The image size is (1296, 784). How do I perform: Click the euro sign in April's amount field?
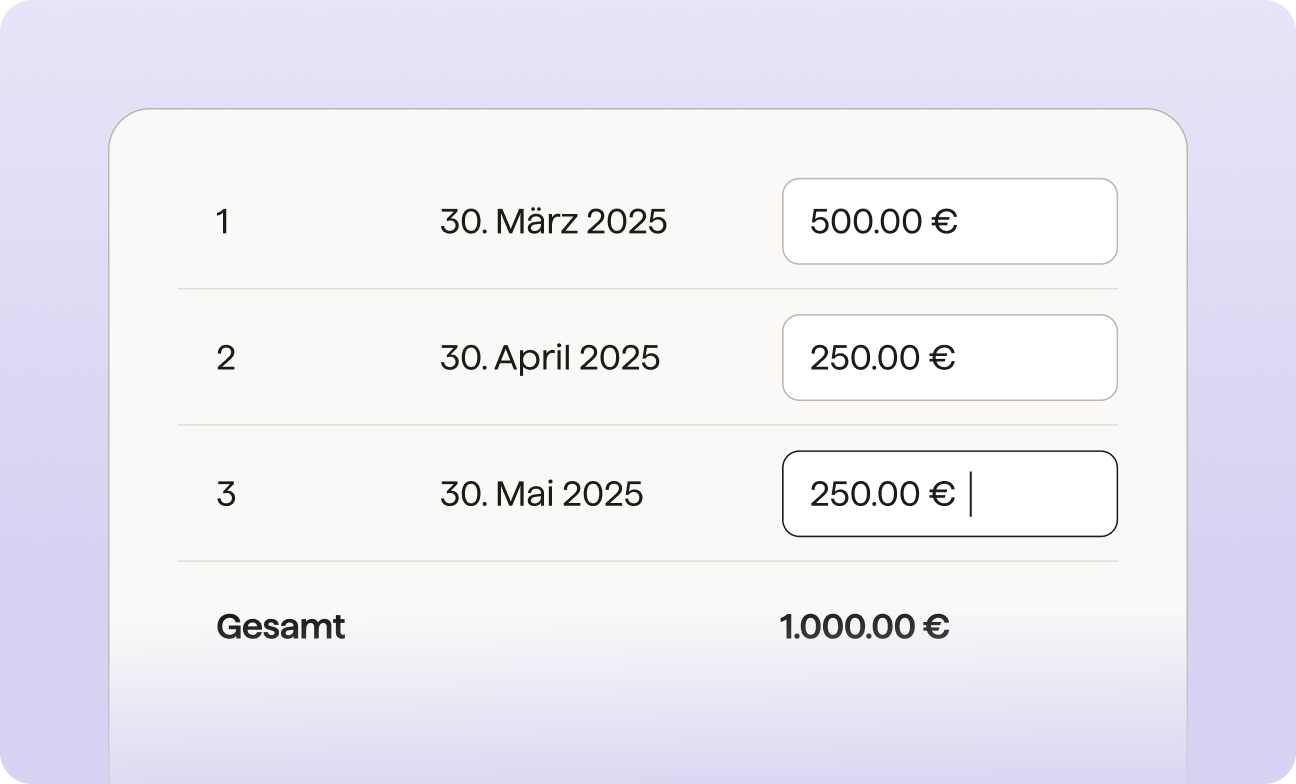coord(942,358)
